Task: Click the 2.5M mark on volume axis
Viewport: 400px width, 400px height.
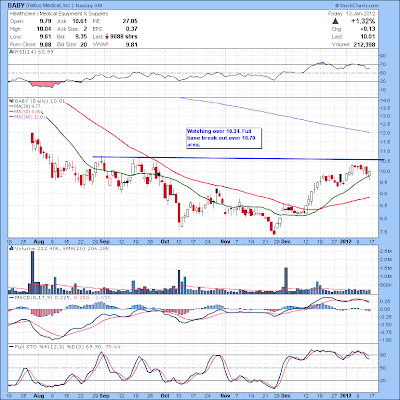Action: pyautogui.click(x=386, y=251)
